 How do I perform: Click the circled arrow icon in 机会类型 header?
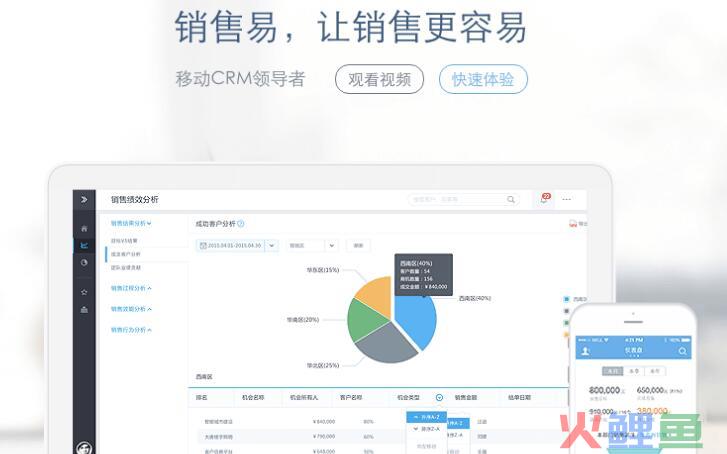[439, 397]
